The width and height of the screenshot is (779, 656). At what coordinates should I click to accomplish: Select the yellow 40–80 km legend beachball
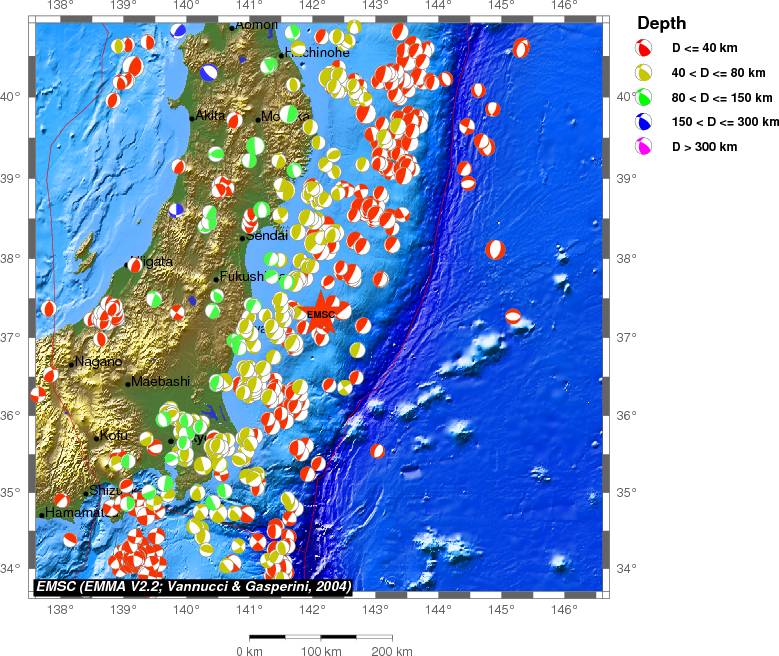tap(645, 73)
